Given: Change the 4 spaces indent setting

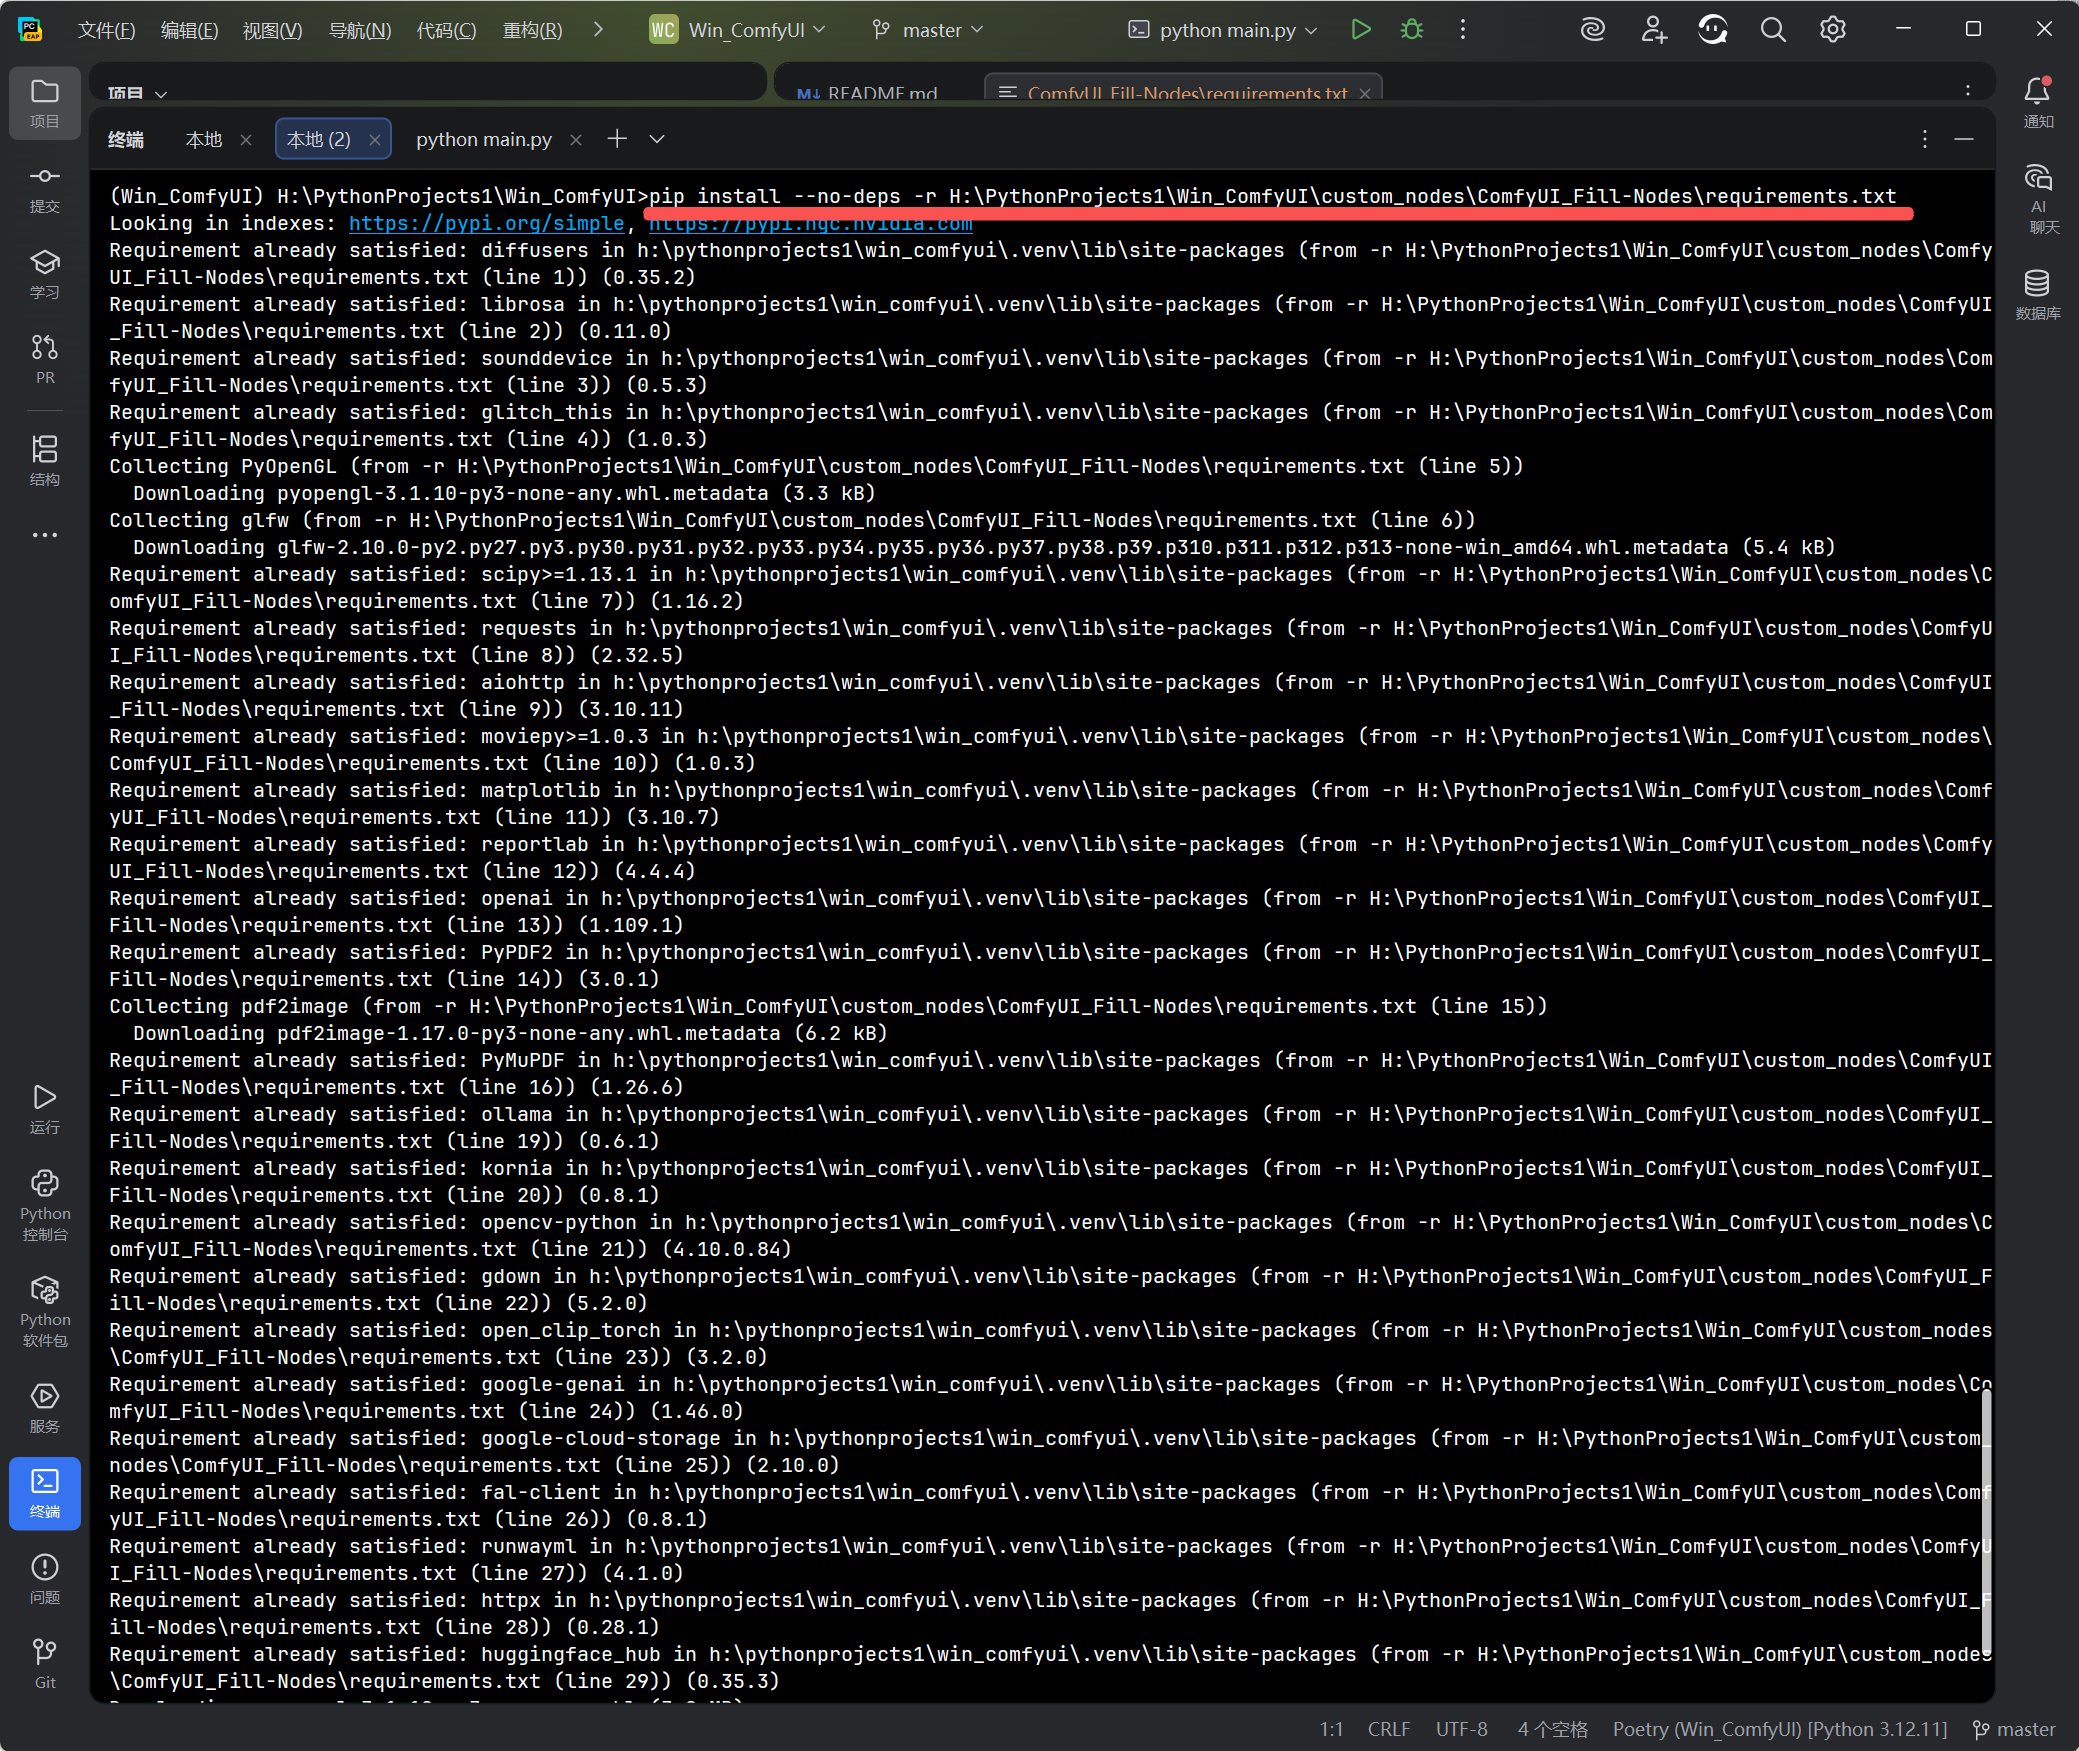Looking at the screenshot, I should coord(1552,1729).
